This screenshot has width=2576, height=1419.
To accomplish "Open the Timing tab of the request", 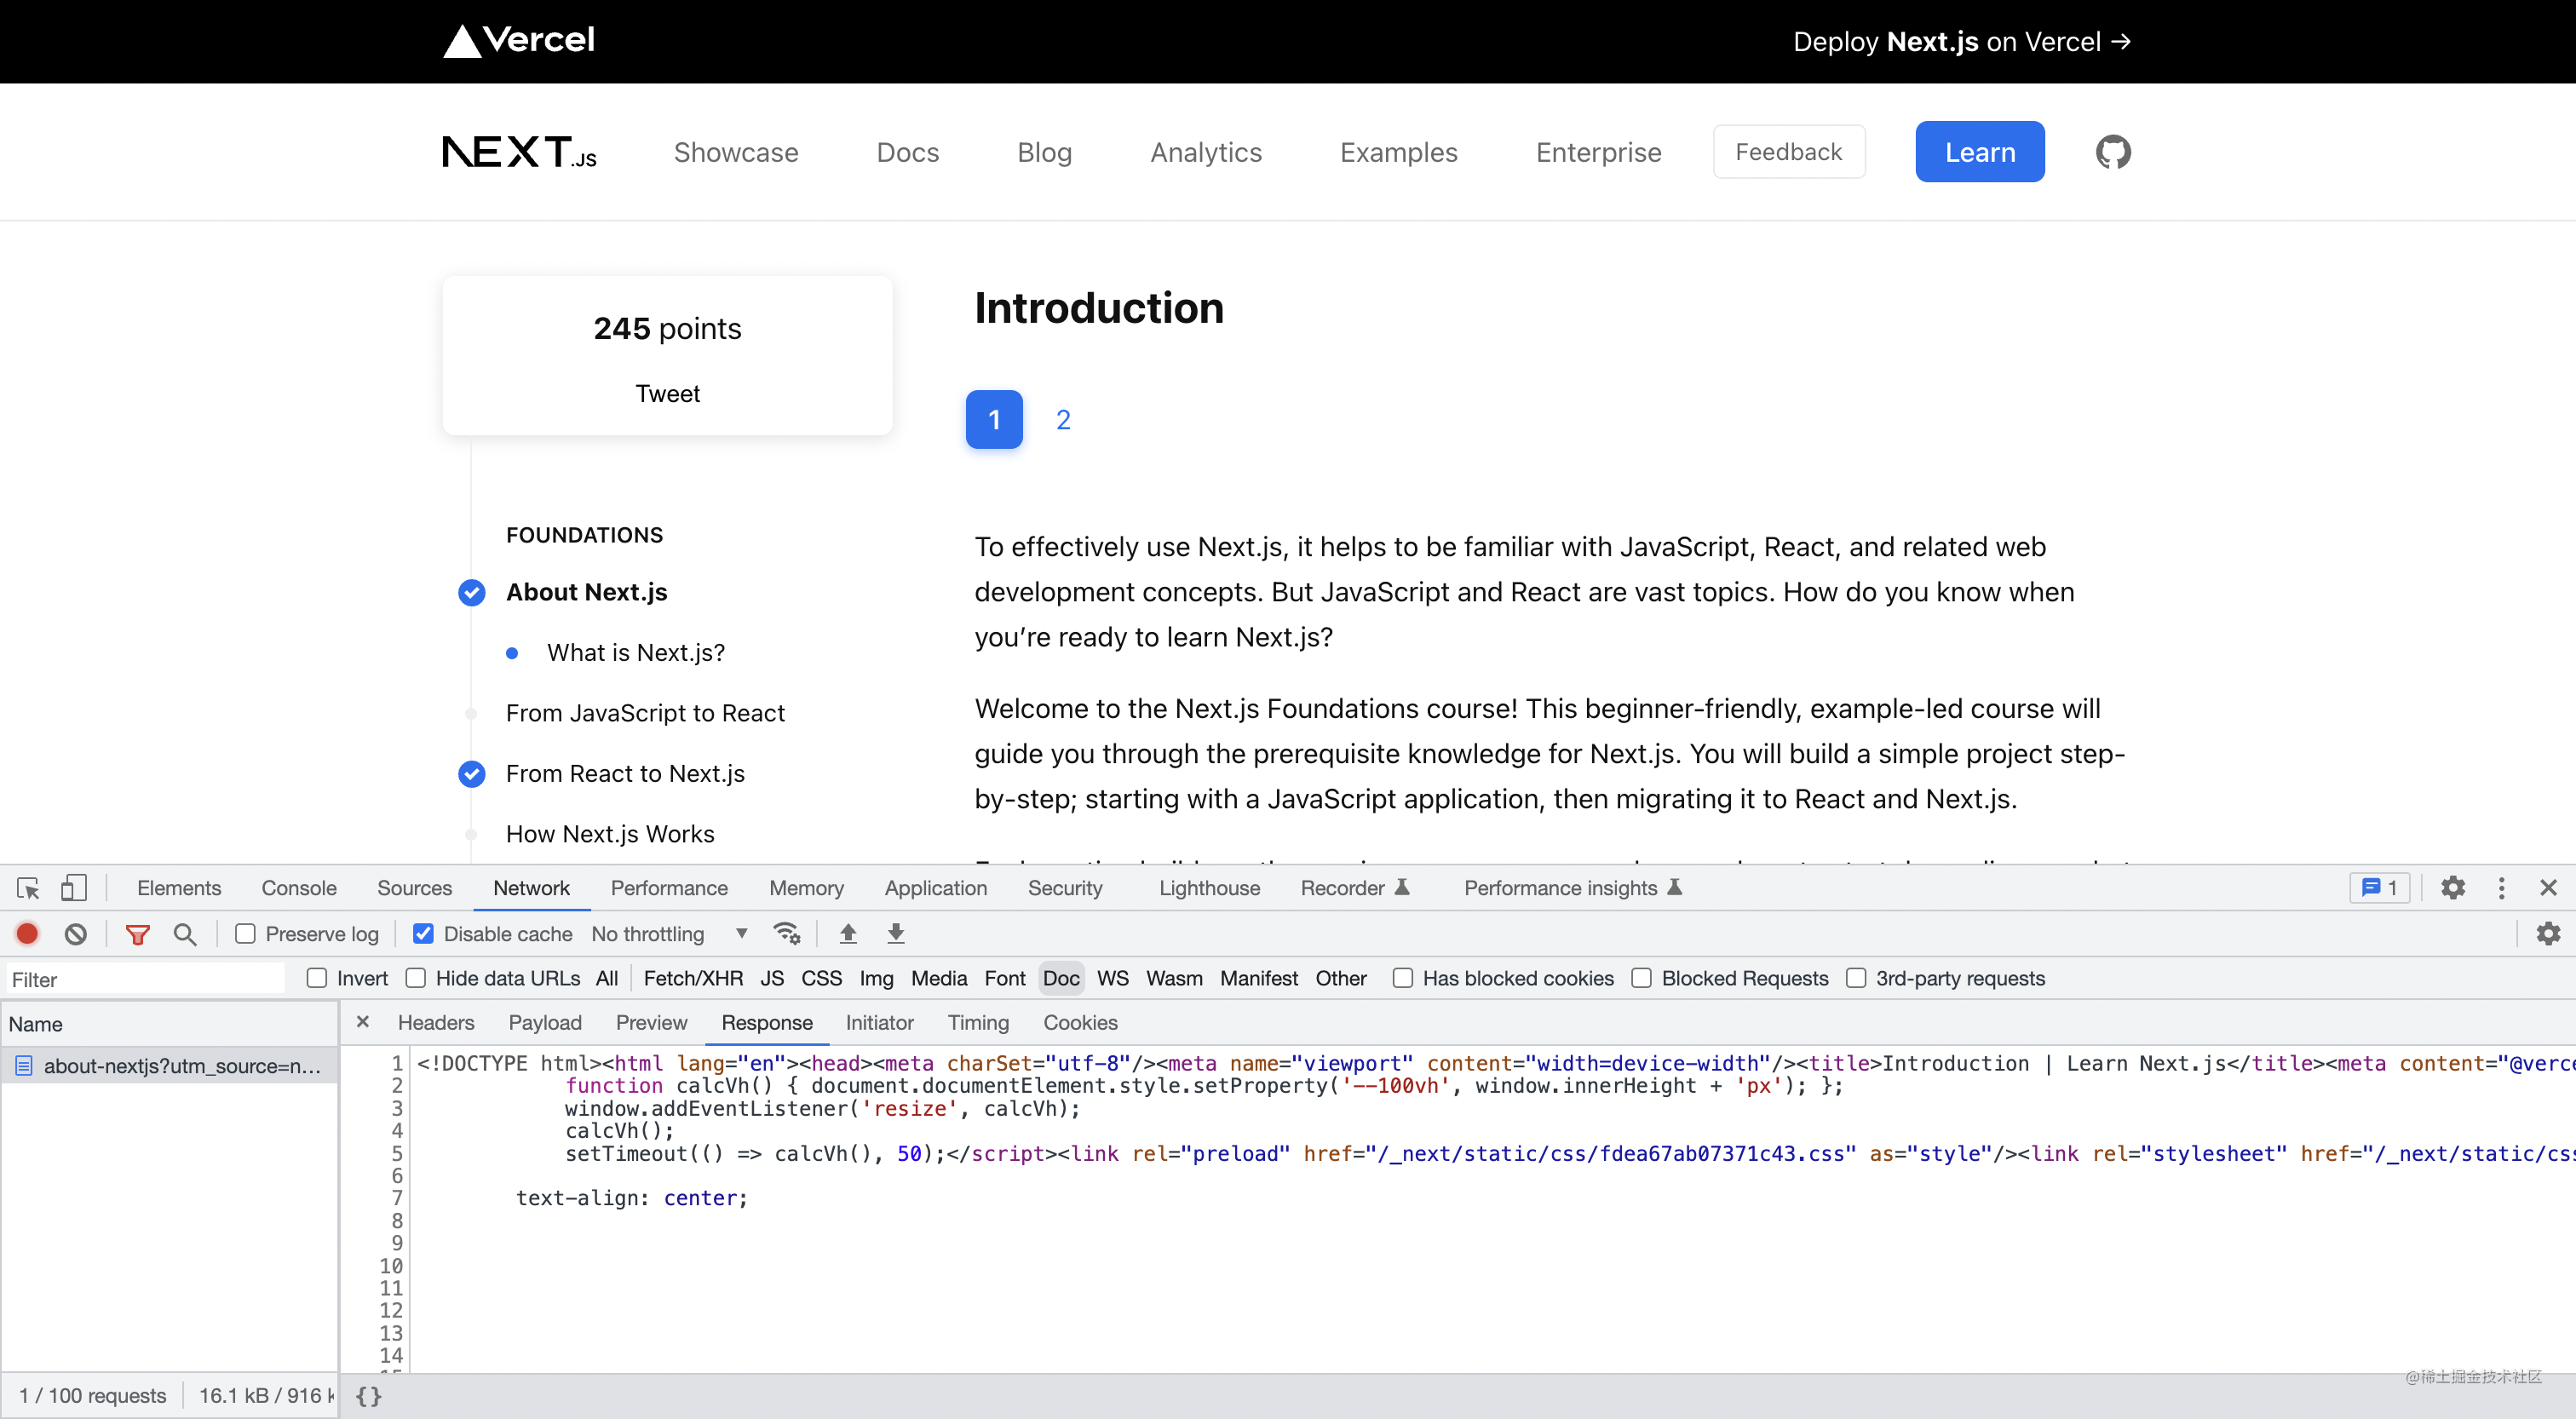I will [978, 1022].
